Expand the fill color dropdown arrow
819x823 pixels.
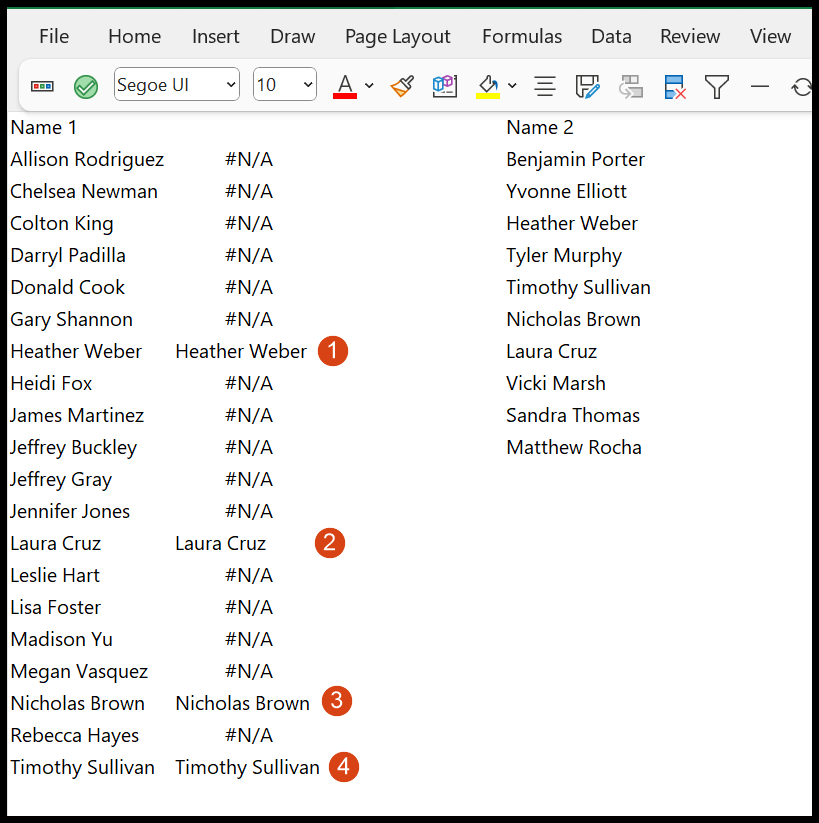512,86
